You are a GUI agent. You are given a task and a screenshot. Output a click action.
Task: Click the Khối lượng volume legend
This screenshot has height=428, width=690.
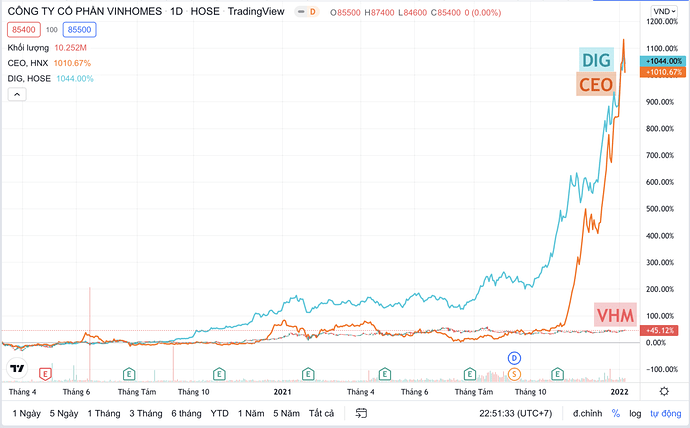pos(28,48)
